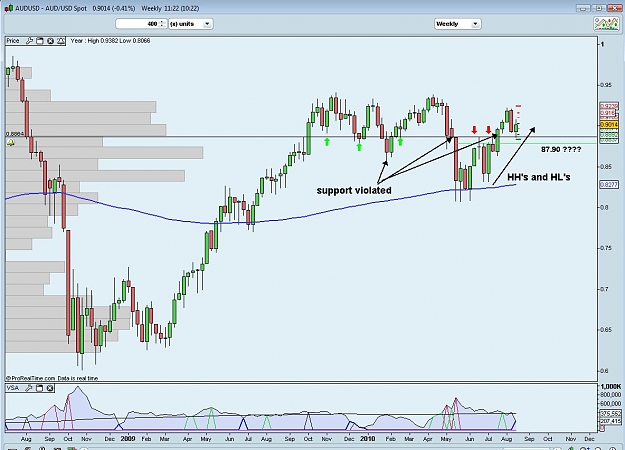Click the 2010 year label on time axis
This screenshot has width=625, height=450.
(x=367, y=439)
